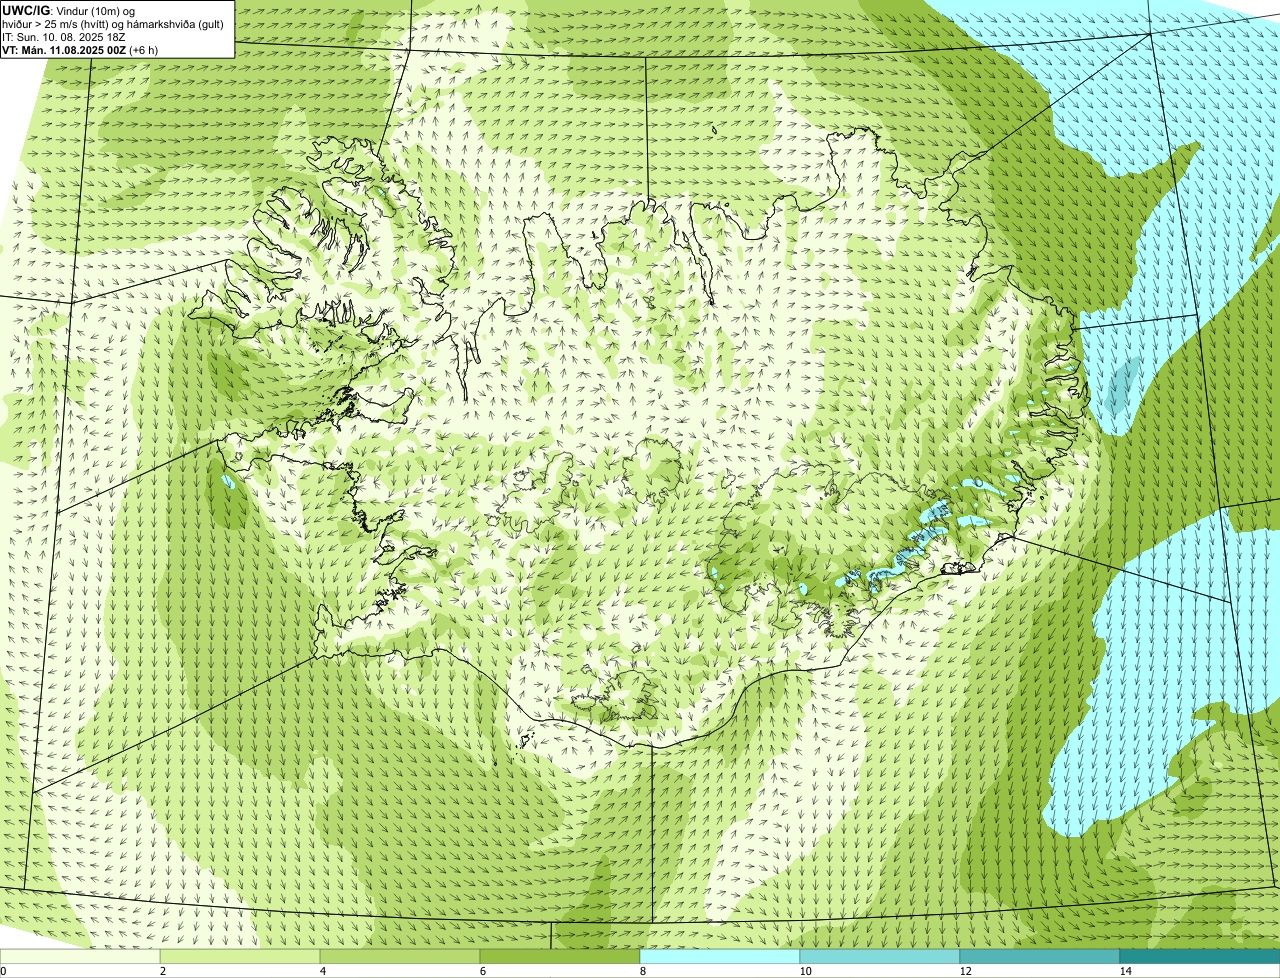This screenshot has height=978, width=1280.
Task: Select the darkest teal segment above 14 m/s
Action: click(x=1200, y=956)
